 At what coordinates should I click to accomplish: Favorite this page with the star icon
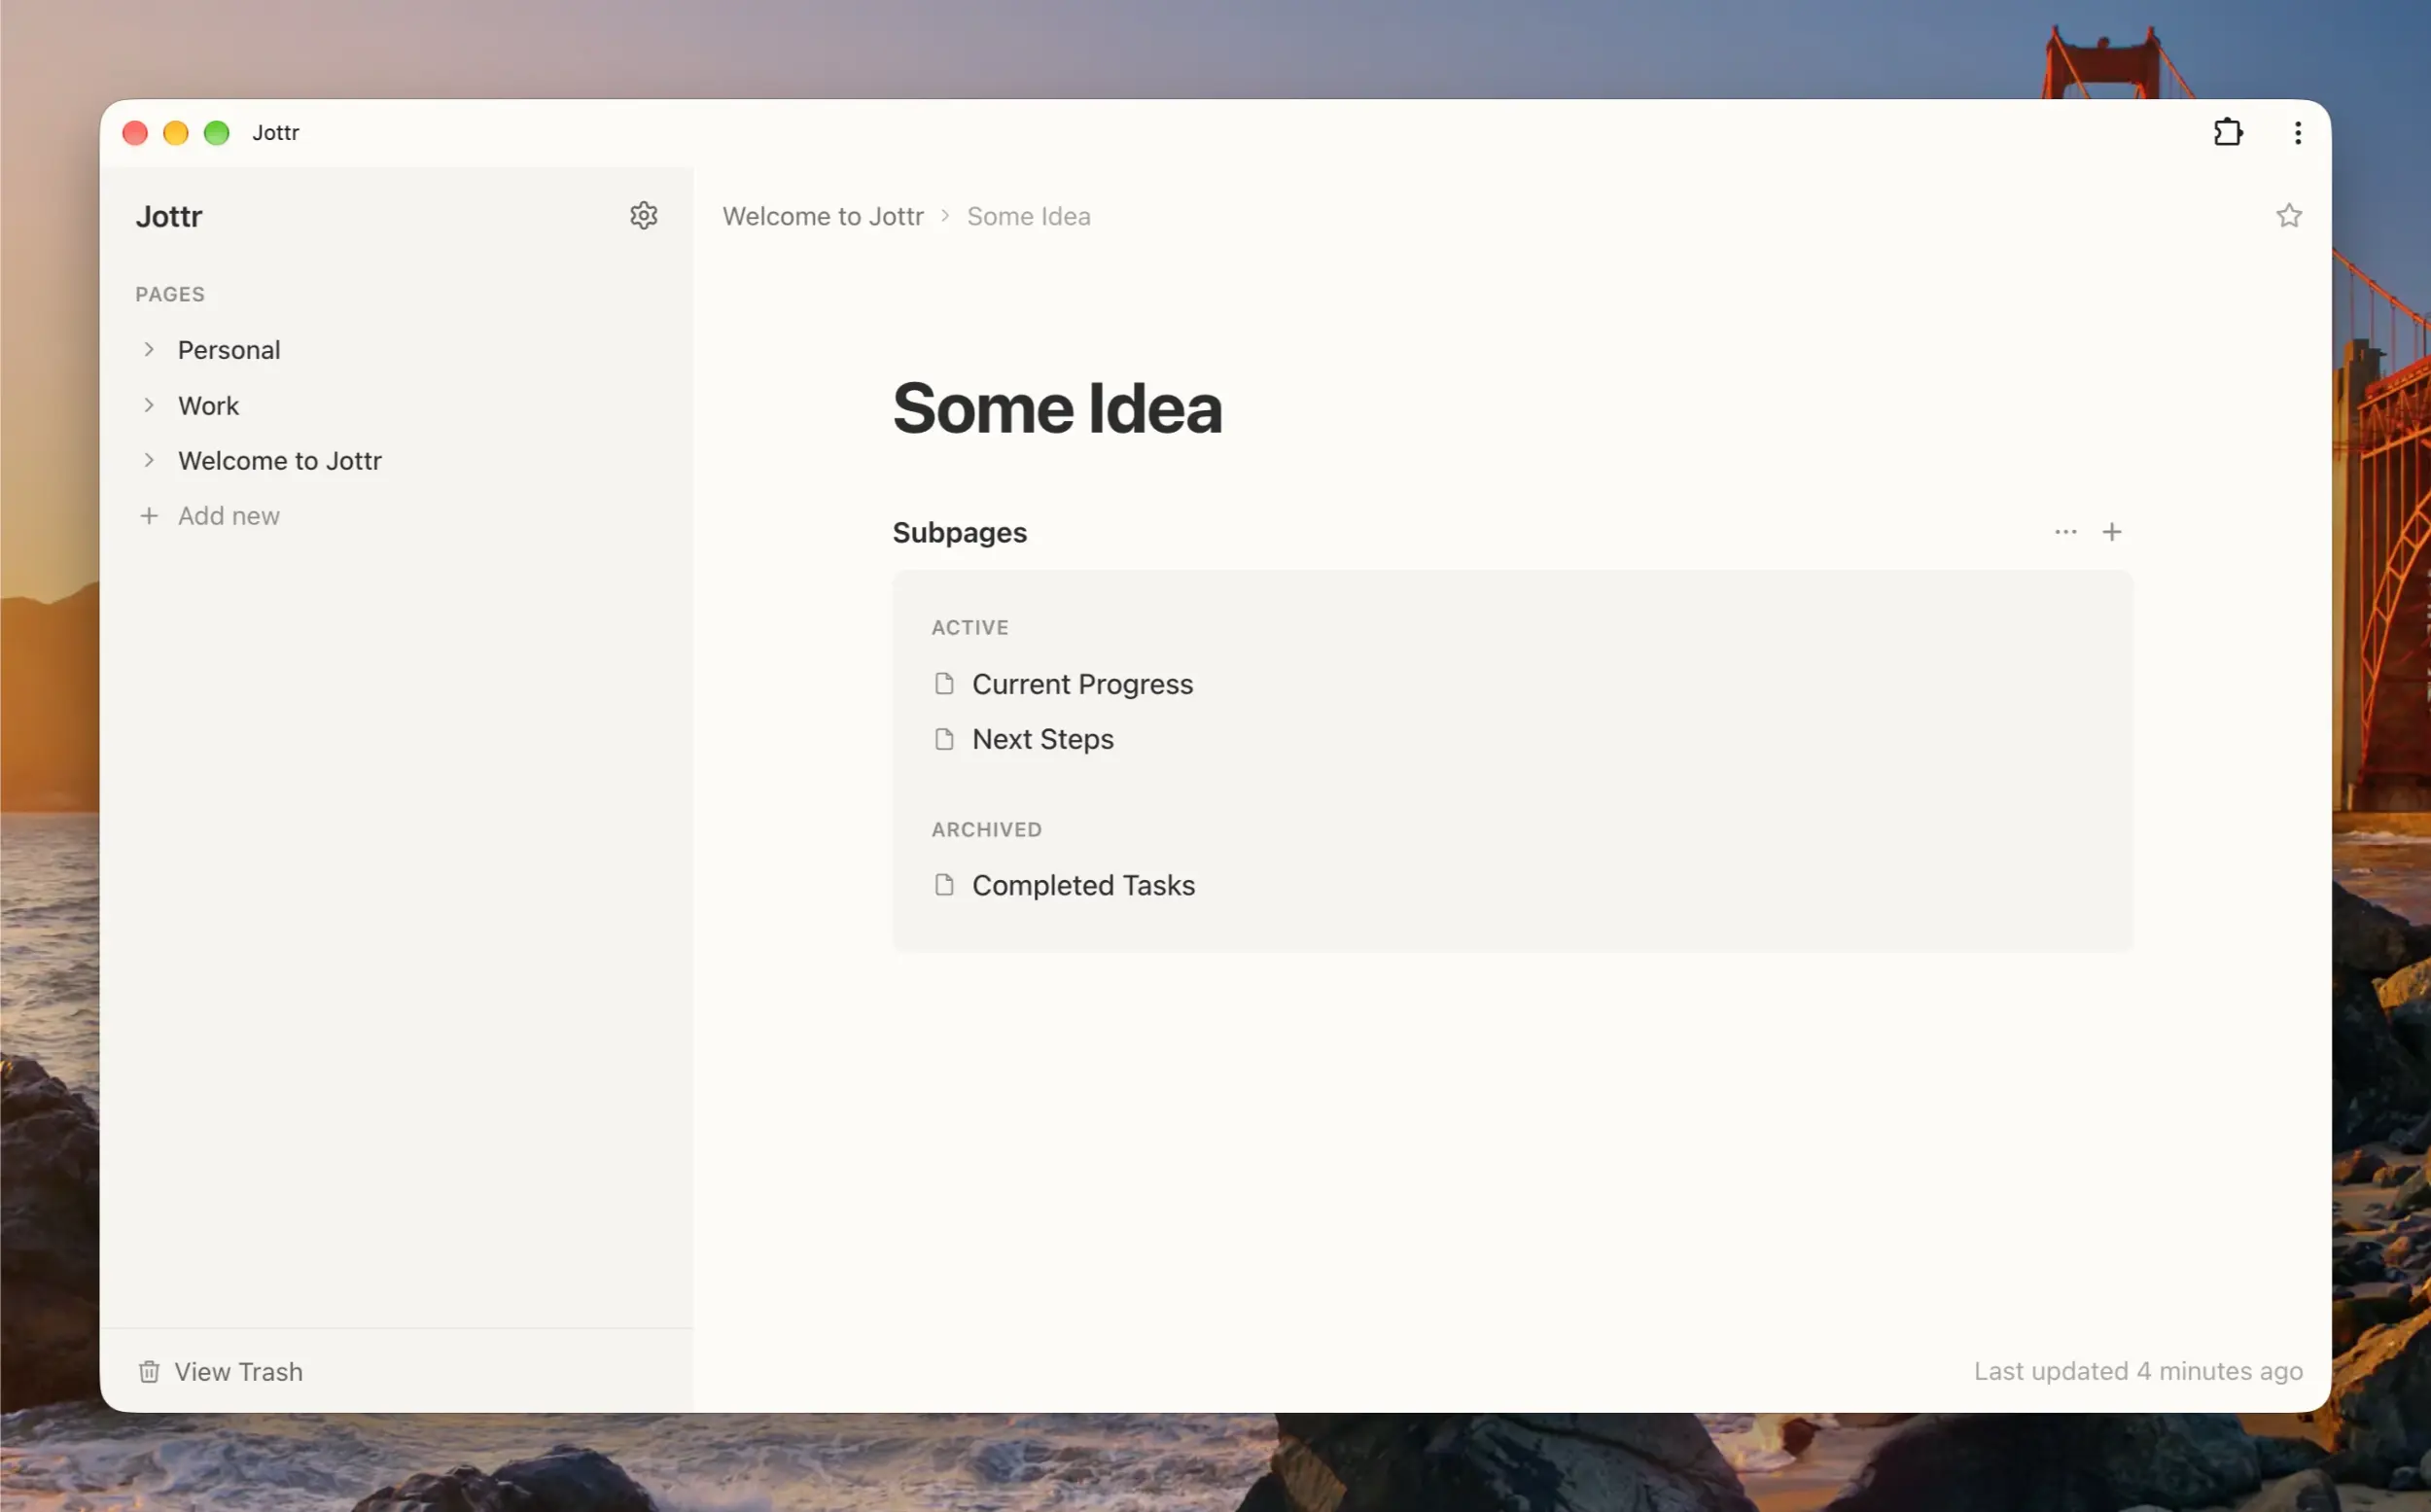pos(2288,216)
